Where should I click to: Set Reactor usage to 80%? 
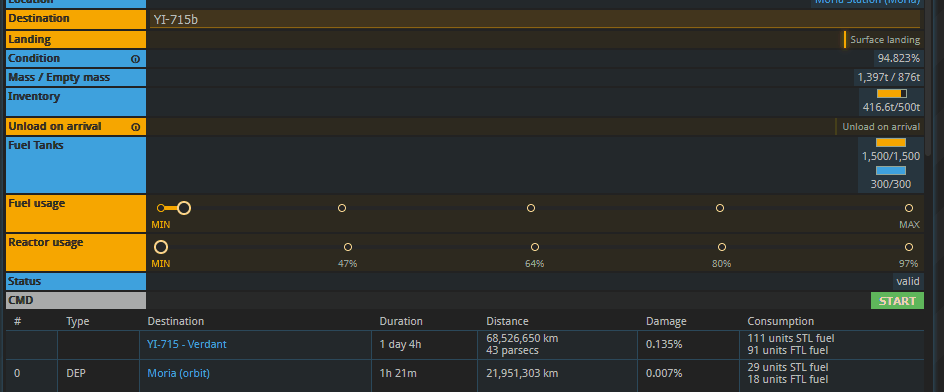tap(722, 247)
